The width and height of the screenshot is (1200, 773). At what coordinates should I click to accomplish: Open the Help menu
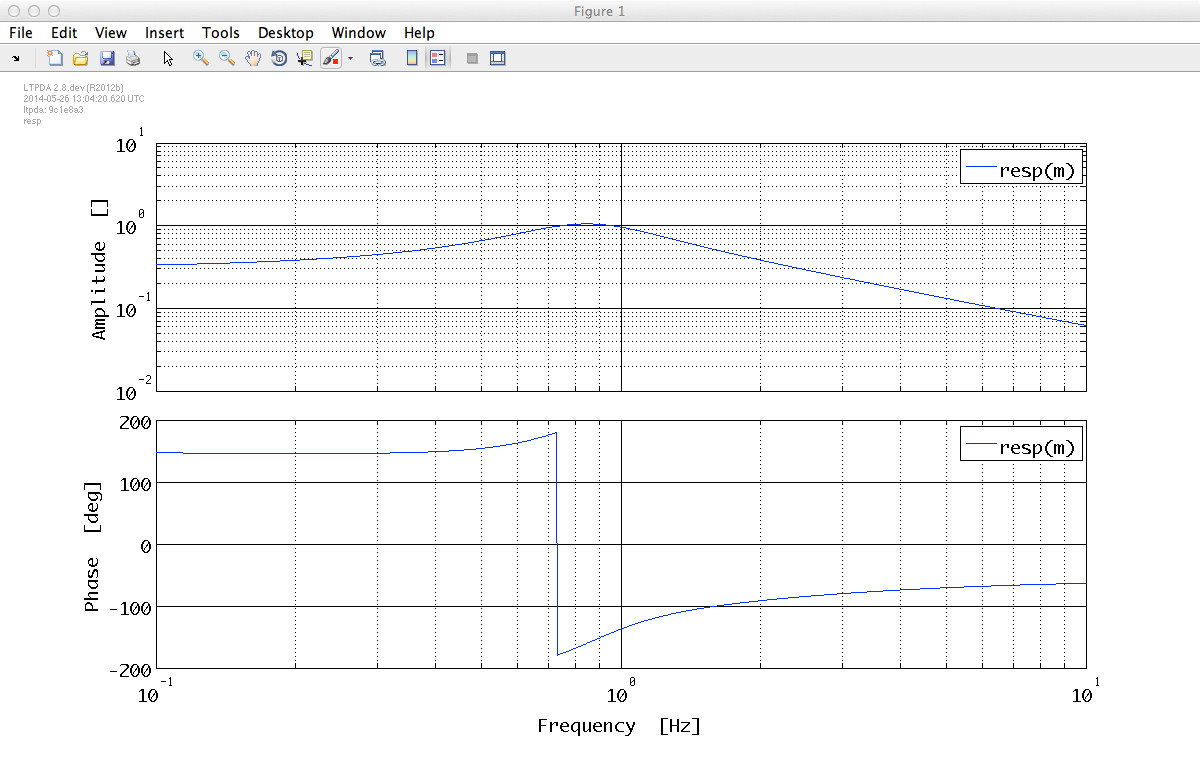419,33
